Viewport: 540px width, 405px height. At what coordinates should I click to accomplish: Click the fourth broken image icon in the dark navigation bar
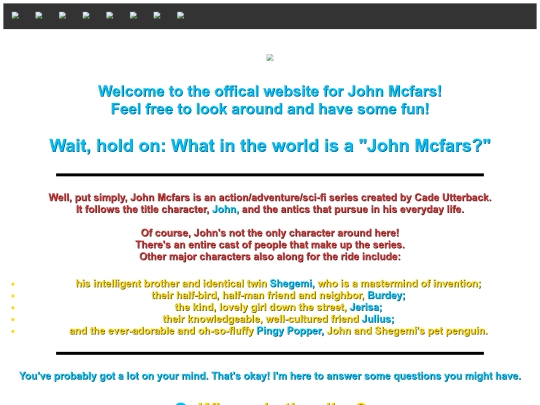coord(86,15)
